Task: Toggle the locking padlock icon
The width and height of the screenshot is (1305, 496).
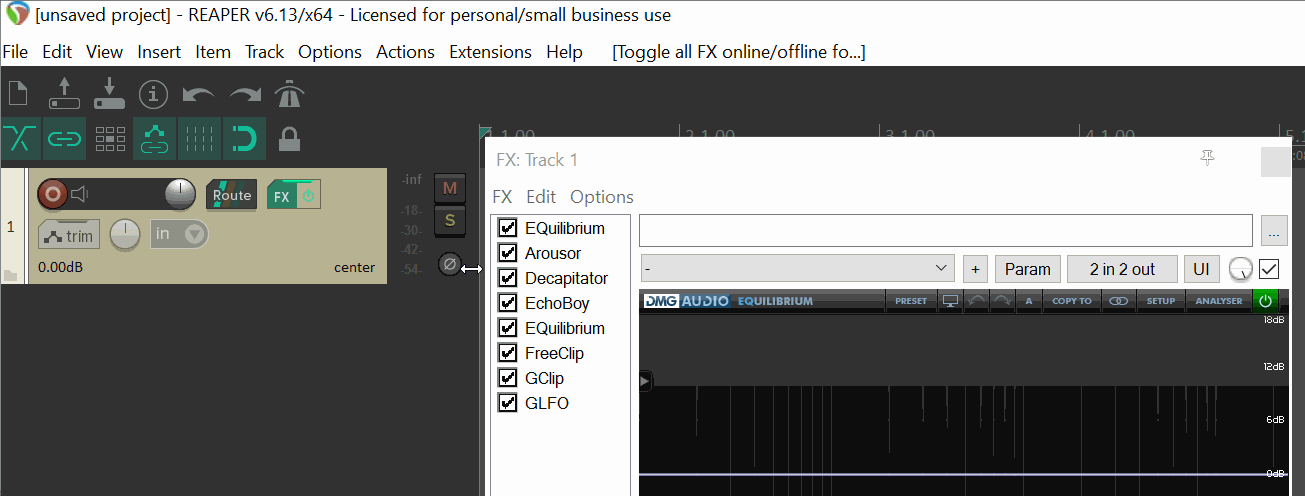Action: pyautogui.click(x=289, y=139)
